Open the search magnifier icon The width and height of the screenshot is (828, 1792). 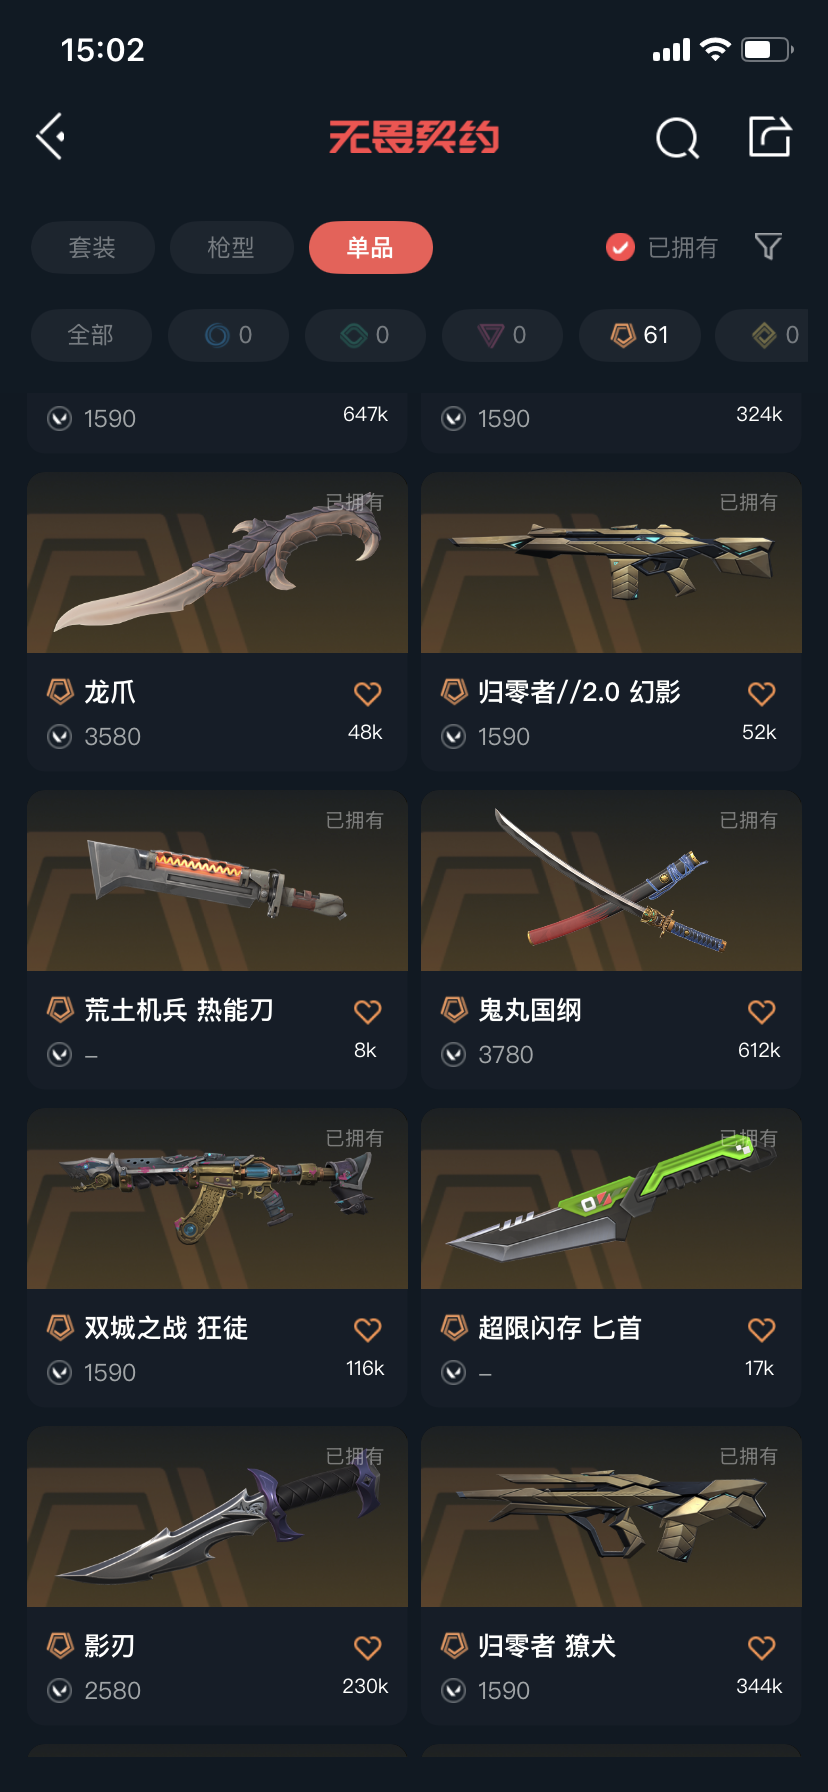[x=677, y=138]
